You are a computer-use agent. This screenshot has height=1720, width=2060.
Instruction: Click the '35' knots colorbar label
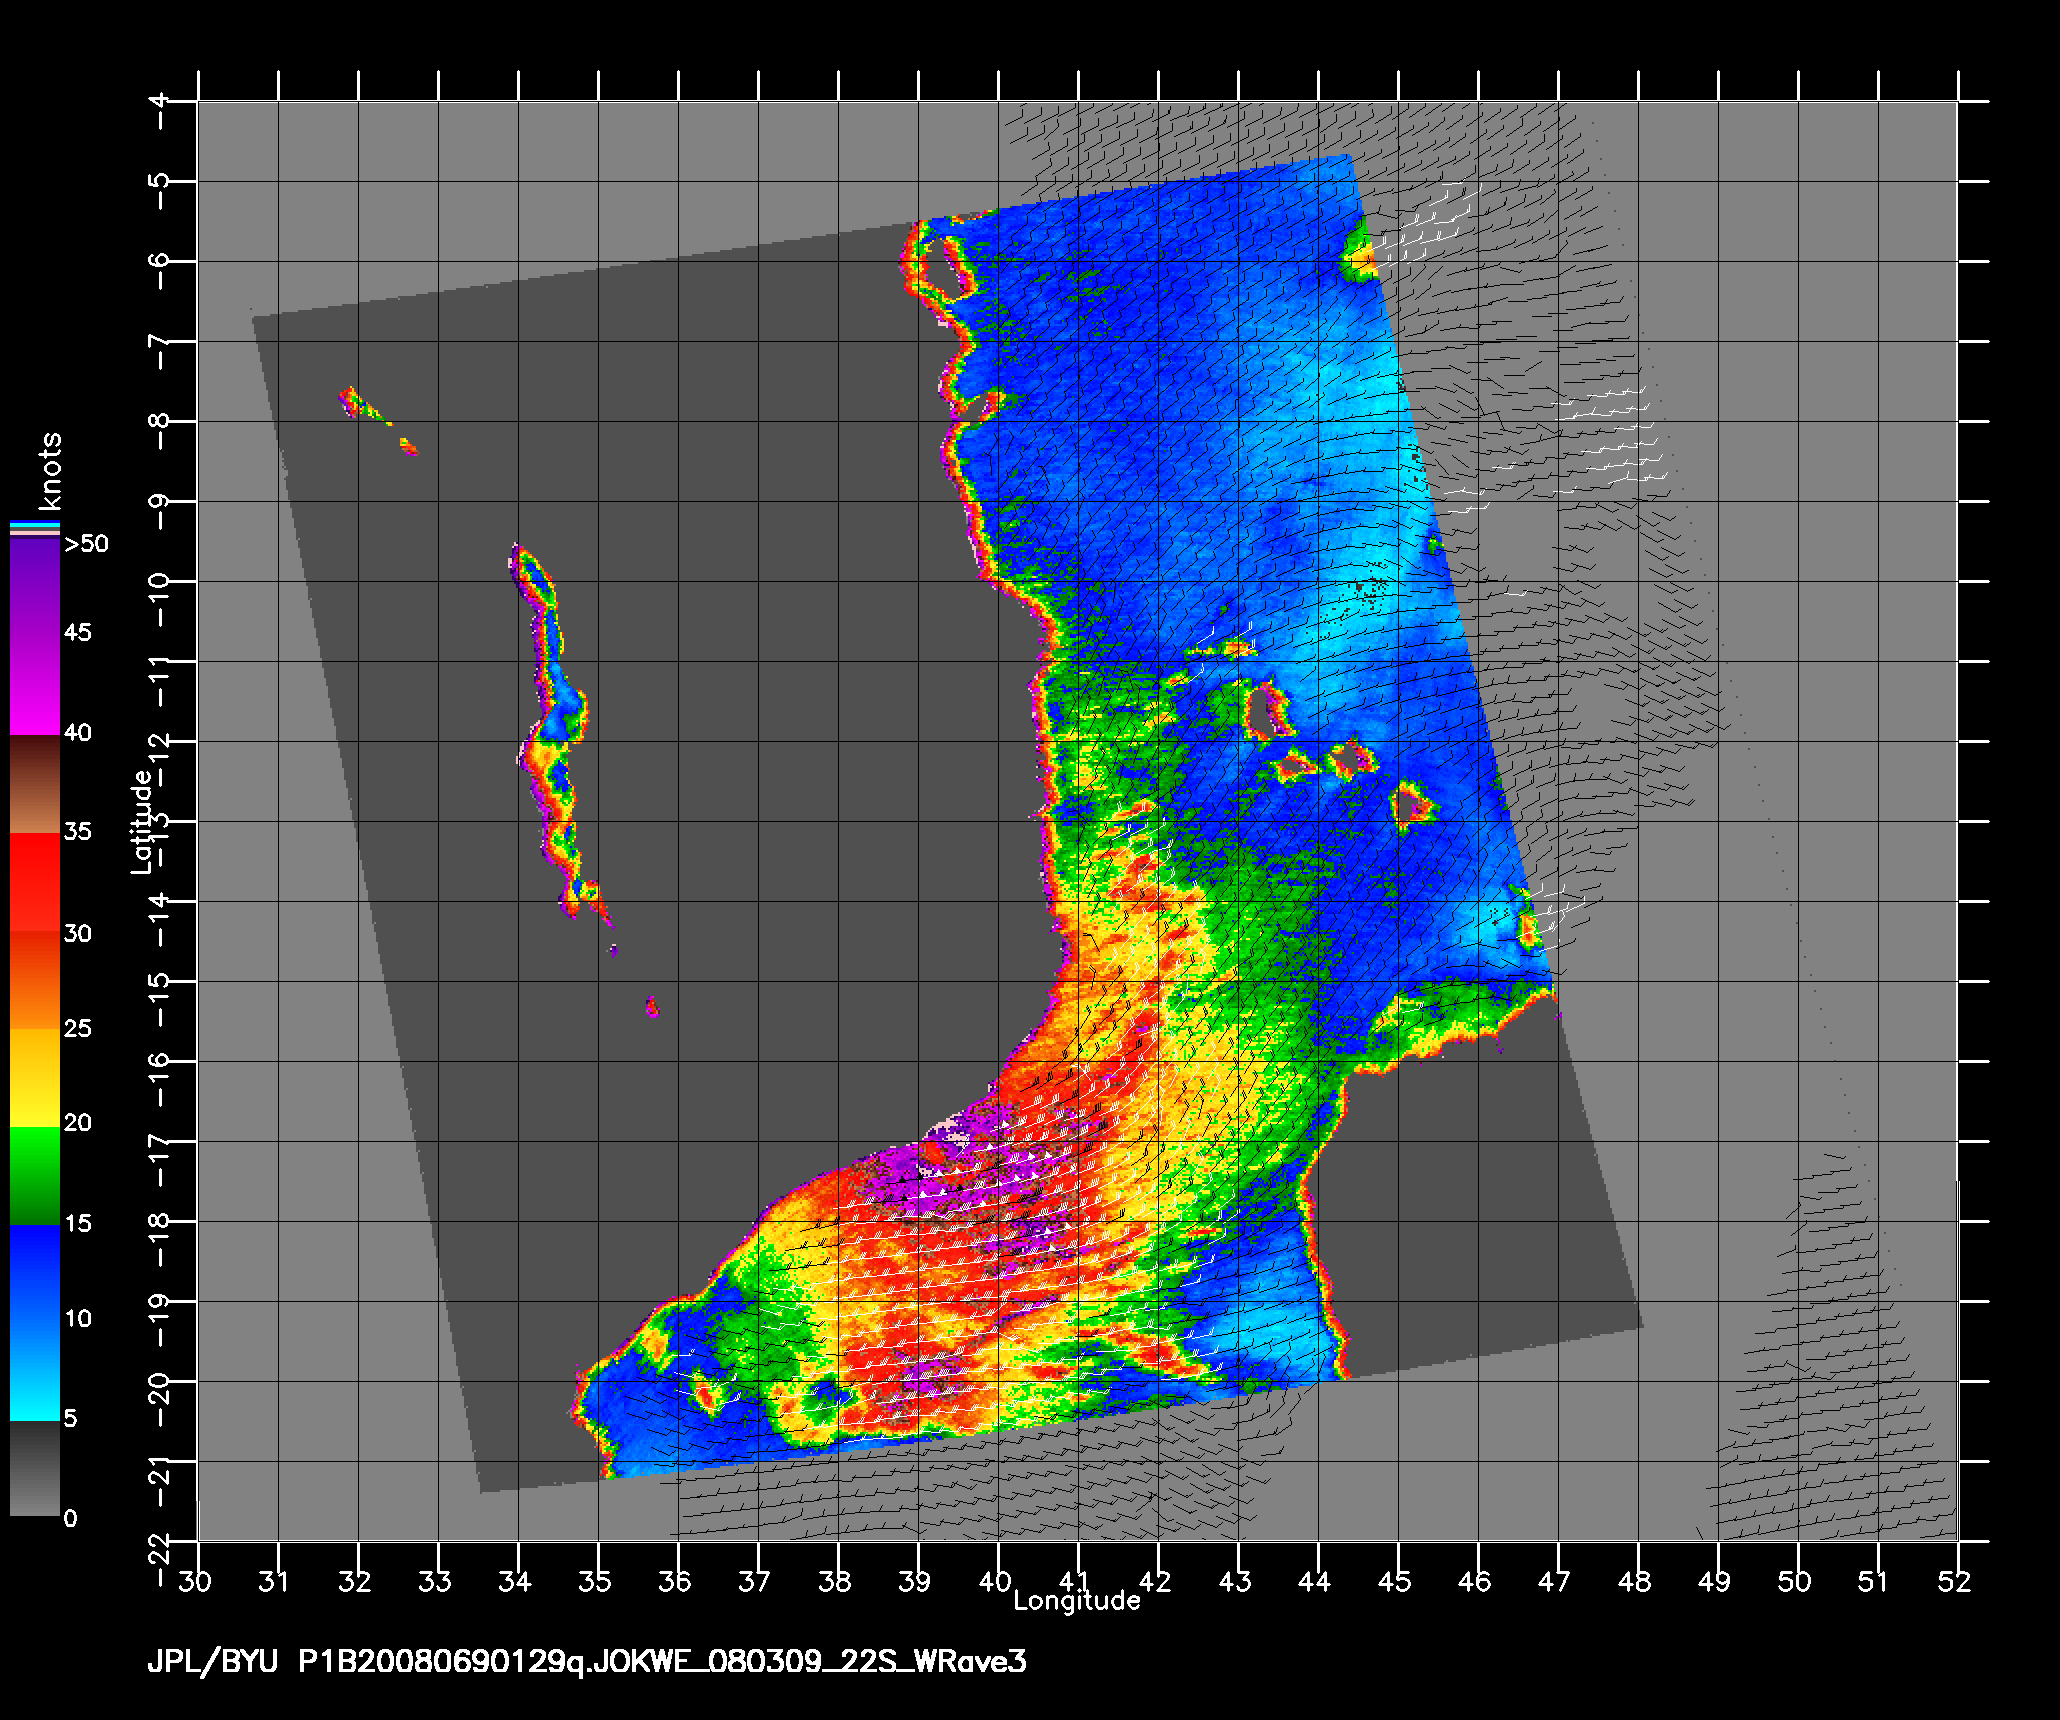click(x=77, y=831)
